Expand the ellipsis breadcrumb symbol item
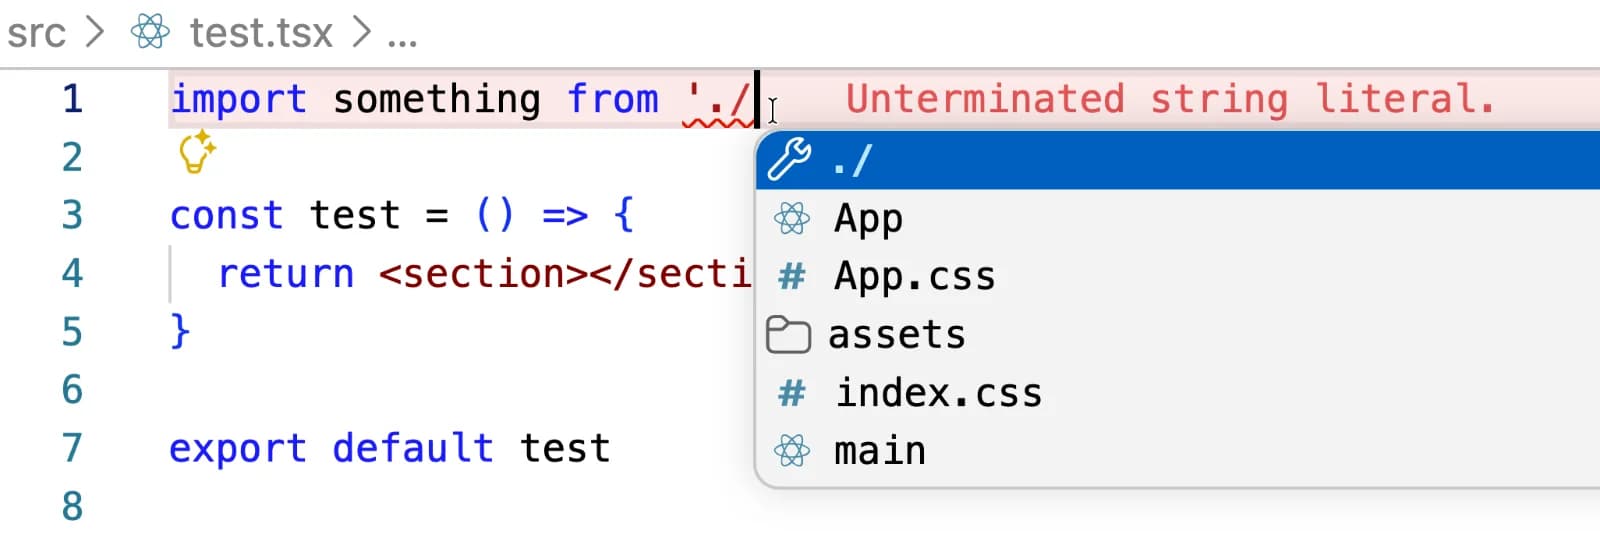Image resolution: width=1600 pixels, height=552 pixels. [402, 35]
